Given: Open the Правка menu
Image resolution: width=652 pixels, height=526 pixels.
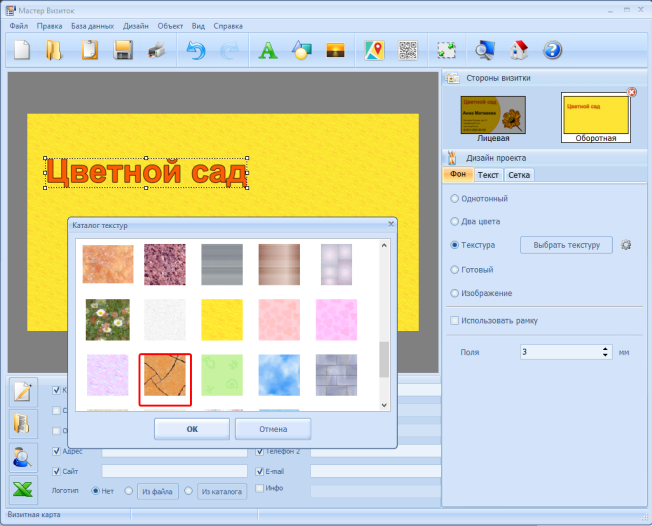Looking at the screenshot, I should (49, 26).
